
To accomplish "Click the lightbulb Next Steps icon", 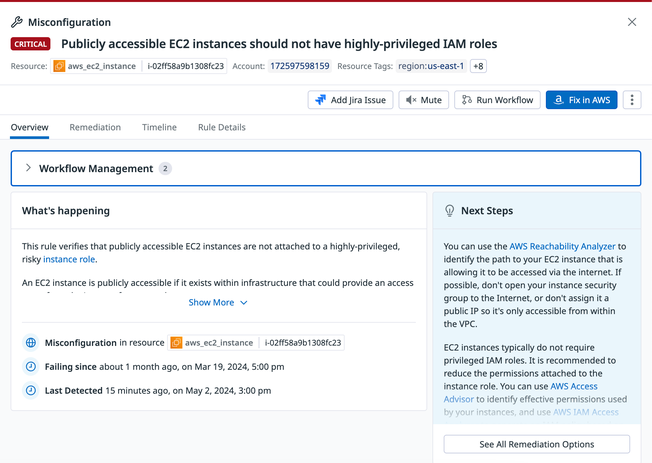I will (x=450, y=211).
